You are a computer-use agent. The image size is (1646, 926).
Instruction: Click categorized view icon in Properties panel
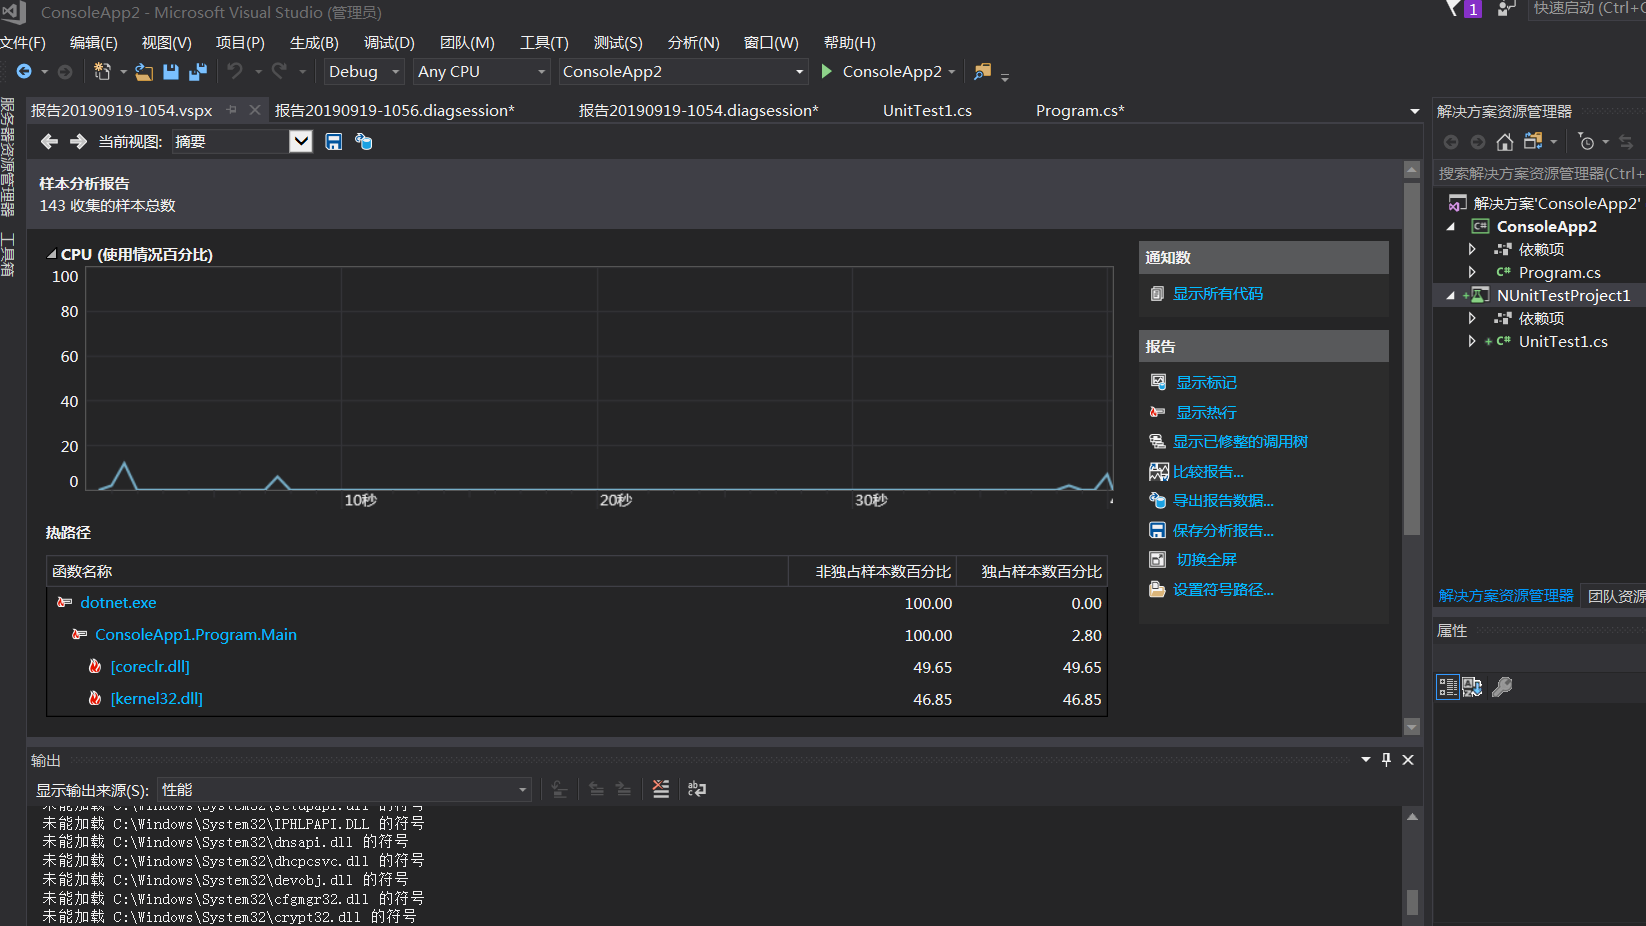[1448, 687]
